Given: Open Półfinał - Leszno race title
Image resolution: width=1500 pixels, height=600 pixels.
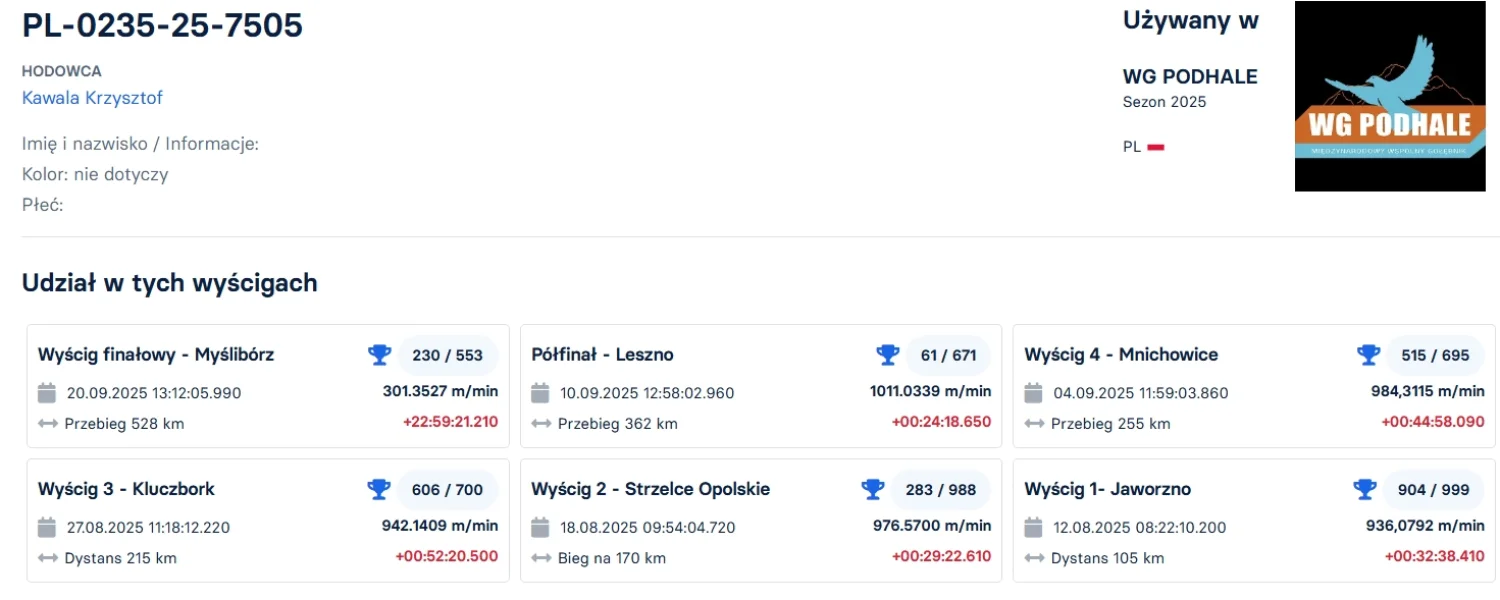Looking at the screenshot, I should (602, 355).
